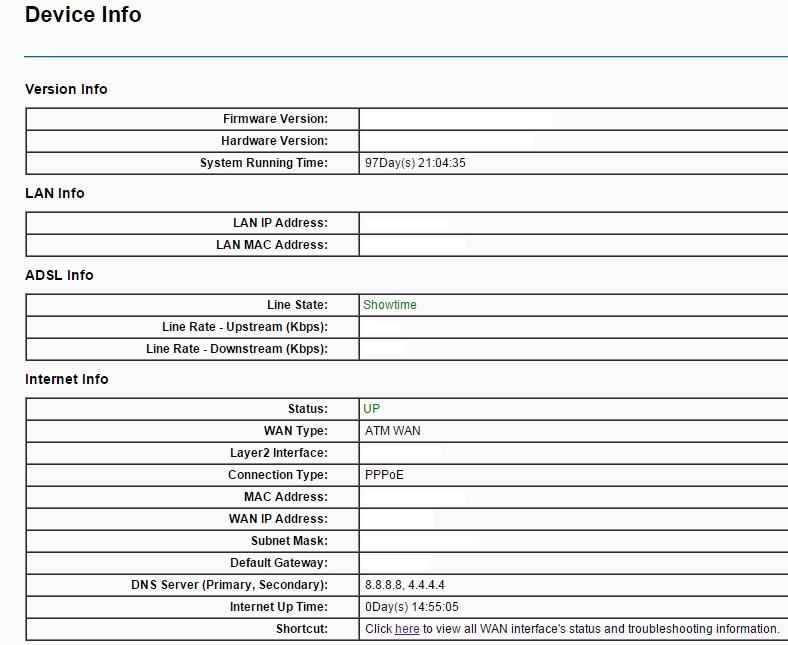Screen dimensions: 788x645
Task: Click the Default Gateway label
Action: [279, 563]
